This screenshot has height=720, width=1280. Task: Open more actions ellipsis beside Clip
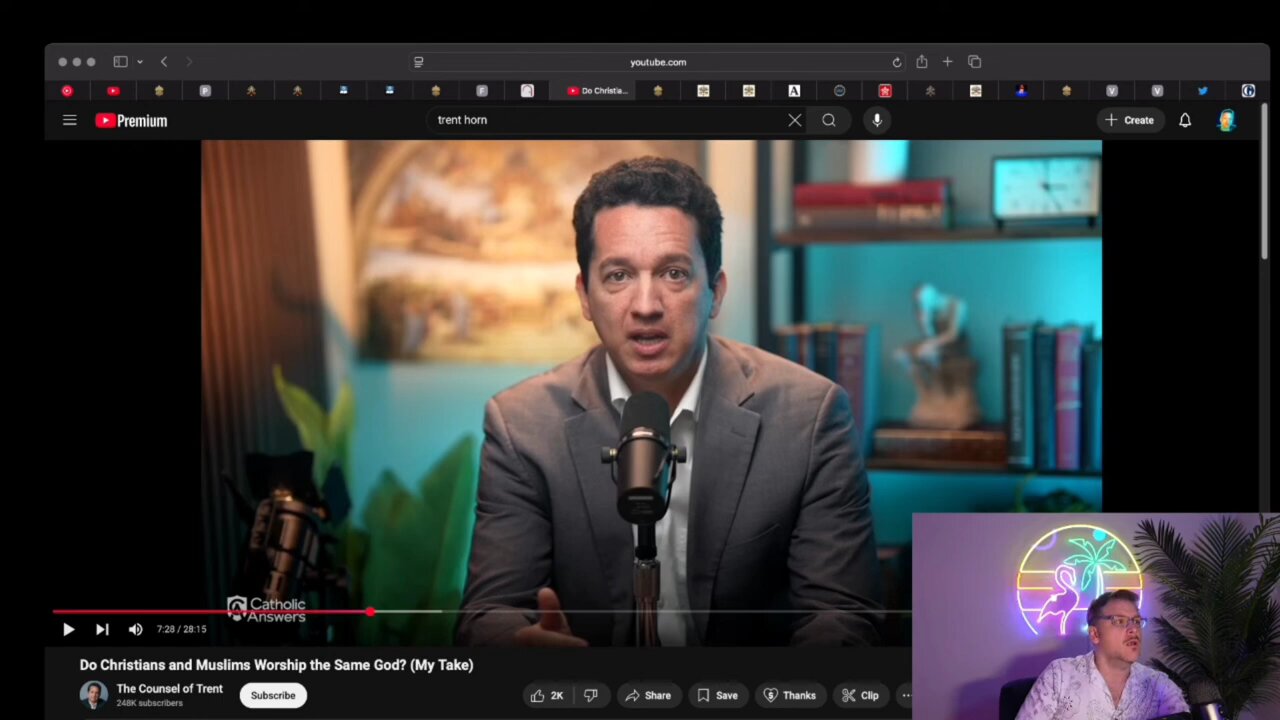pyautogui.click(x=906, y=695)
